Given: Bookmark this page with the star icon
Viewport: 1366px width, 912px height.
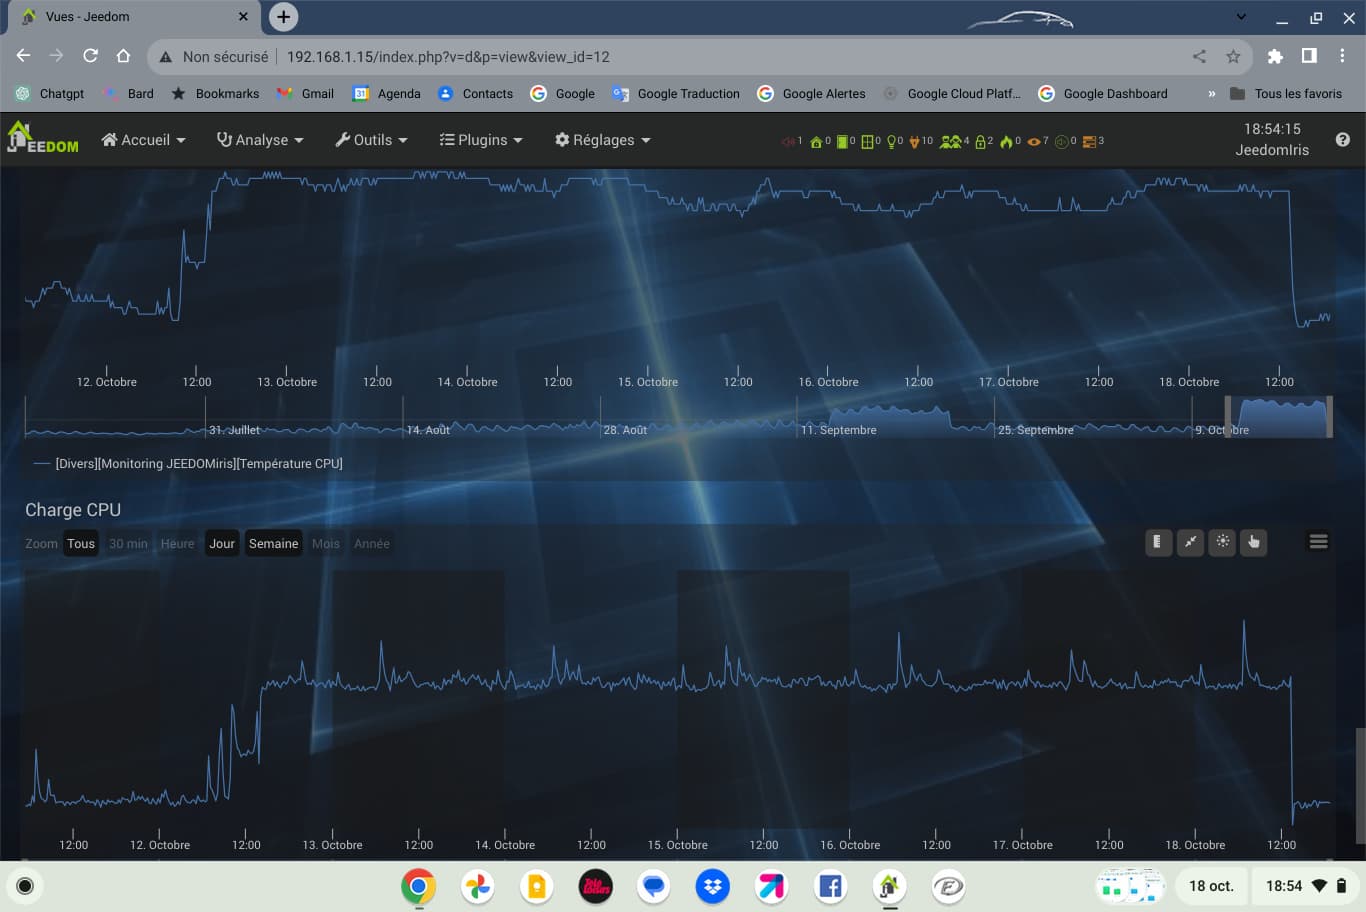Looking at the screenshot, I should pyautogui.click(x=1233, y=56).
